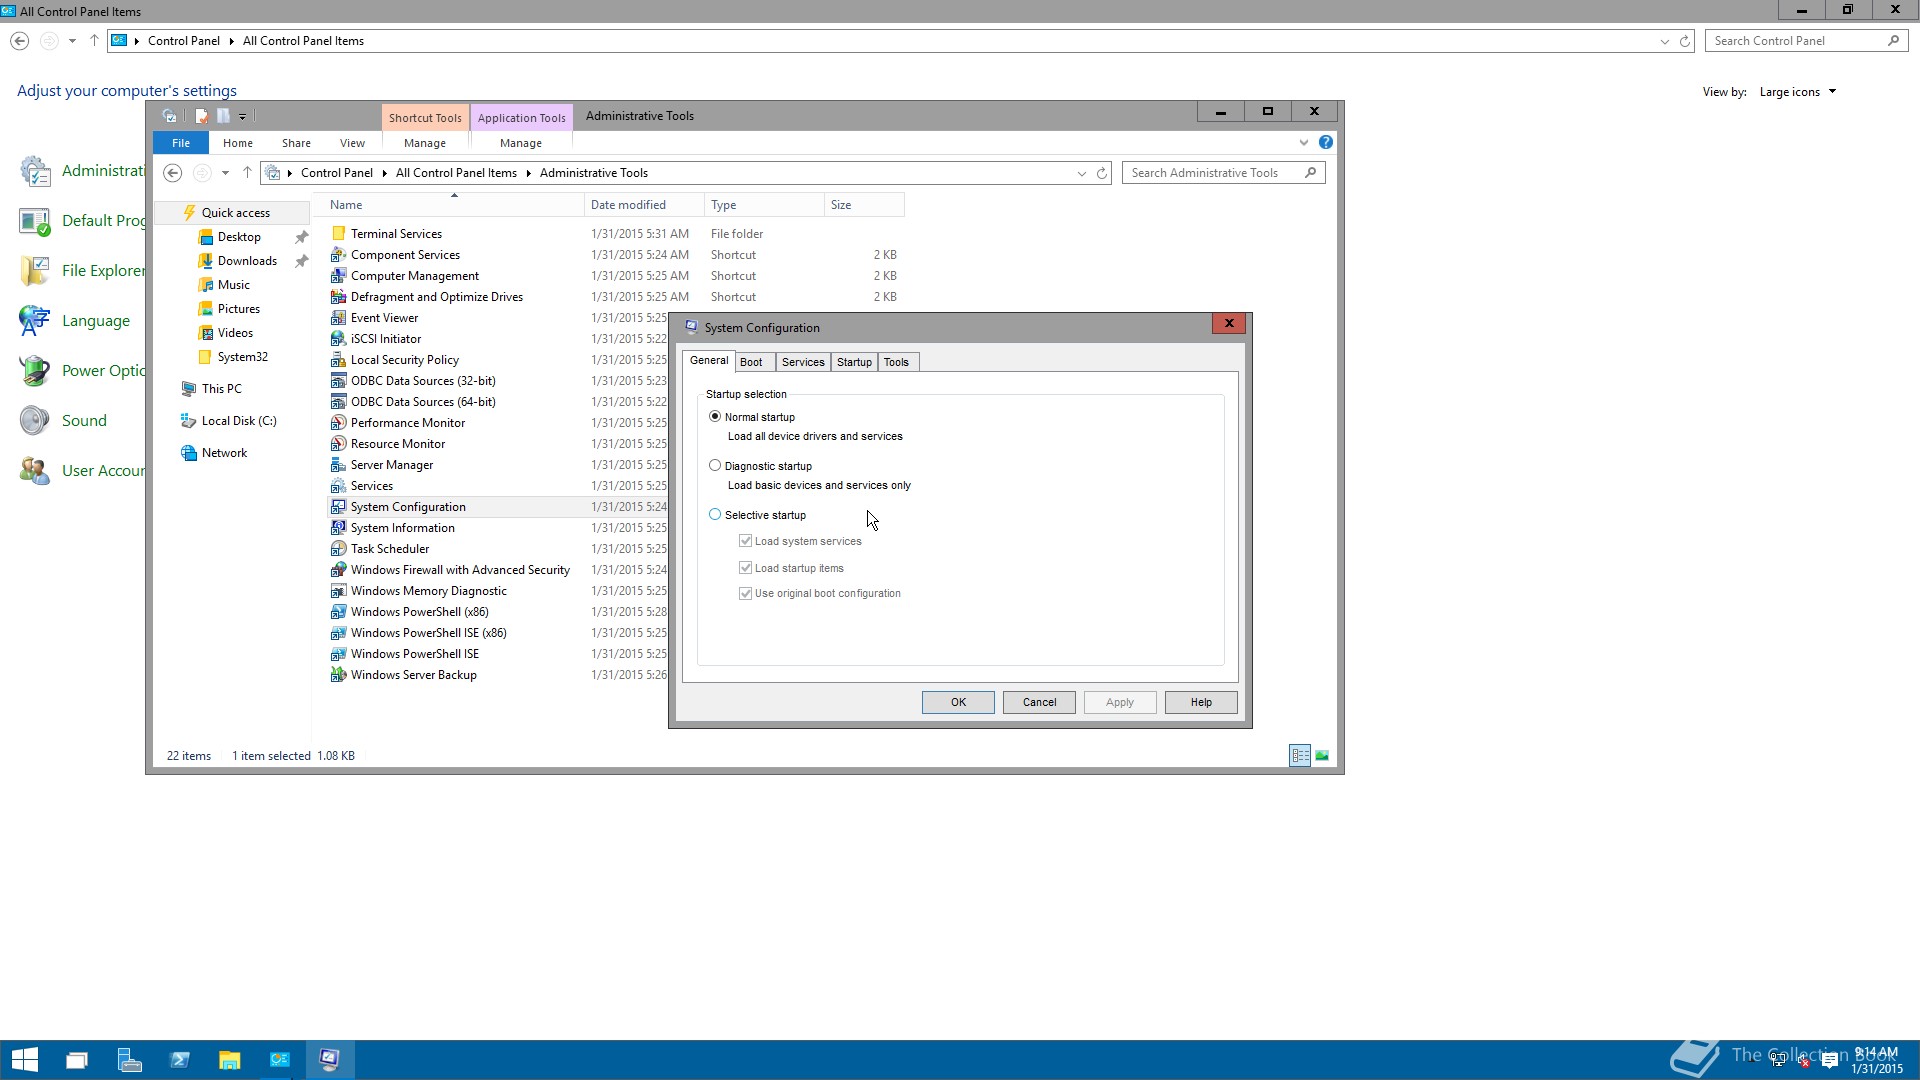Click the iSCSI Initiator icon

coord(338,339)
